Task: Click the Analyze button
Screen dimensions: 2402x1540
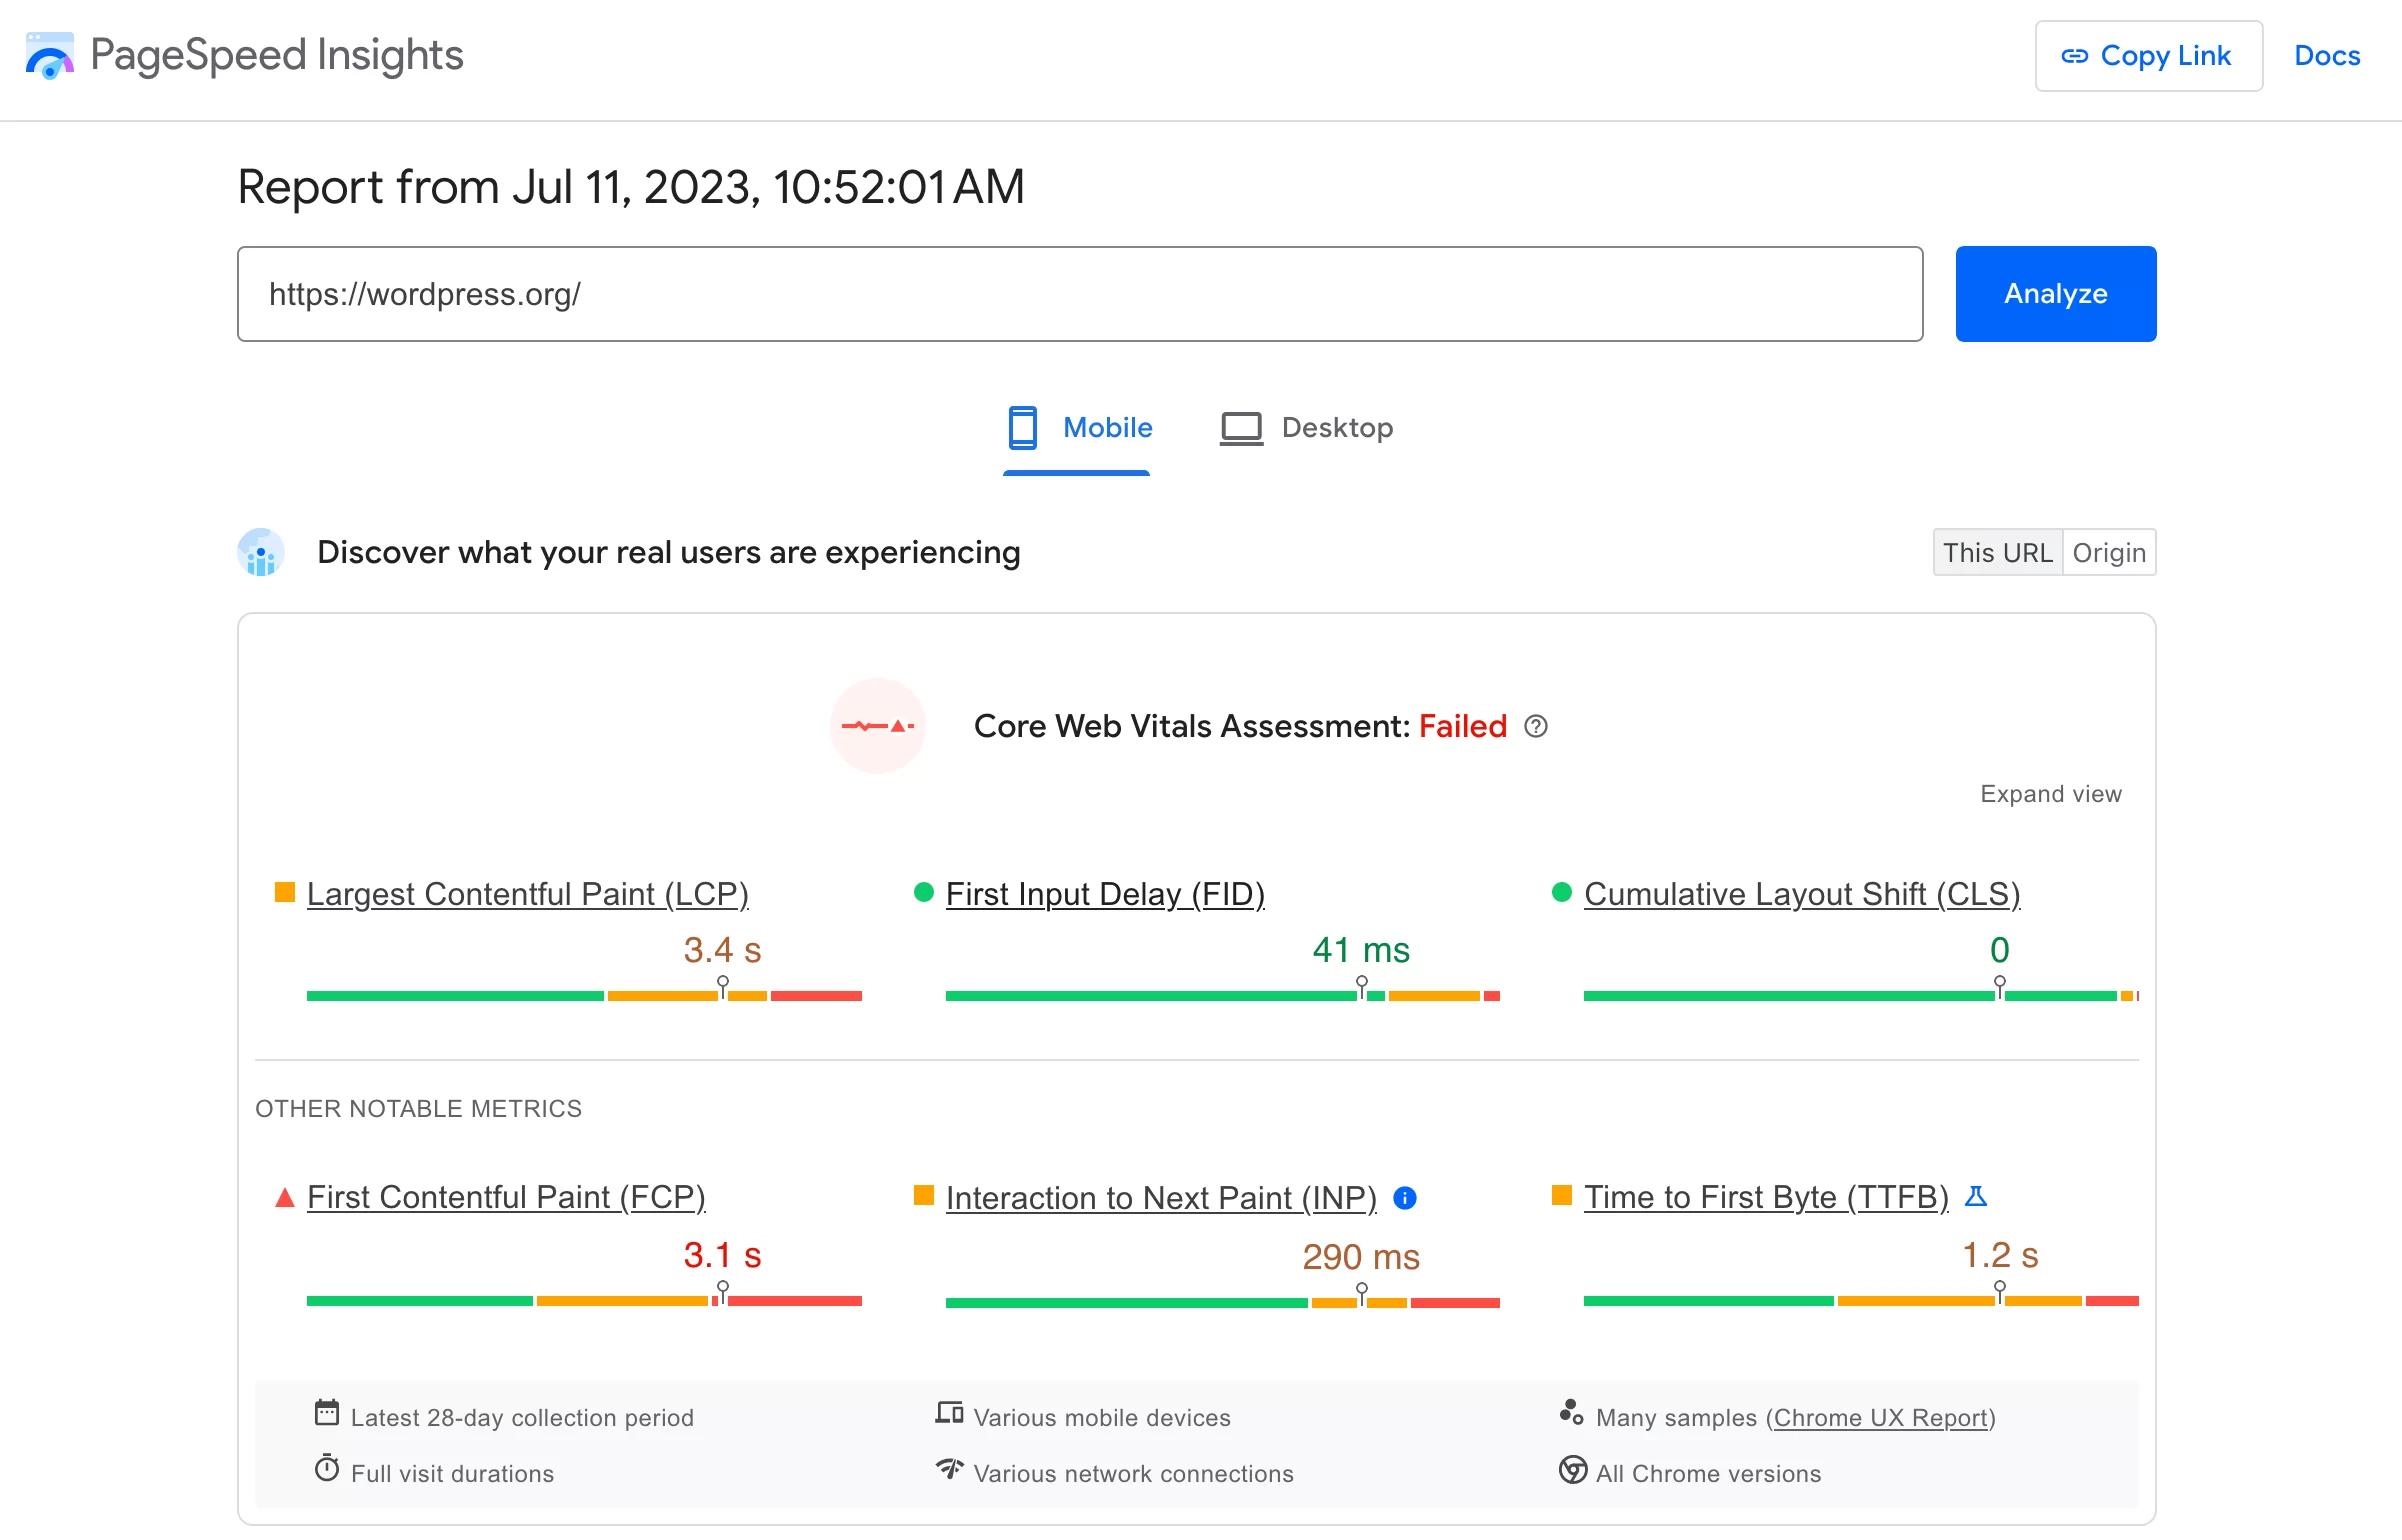Action: (2057, 292)
